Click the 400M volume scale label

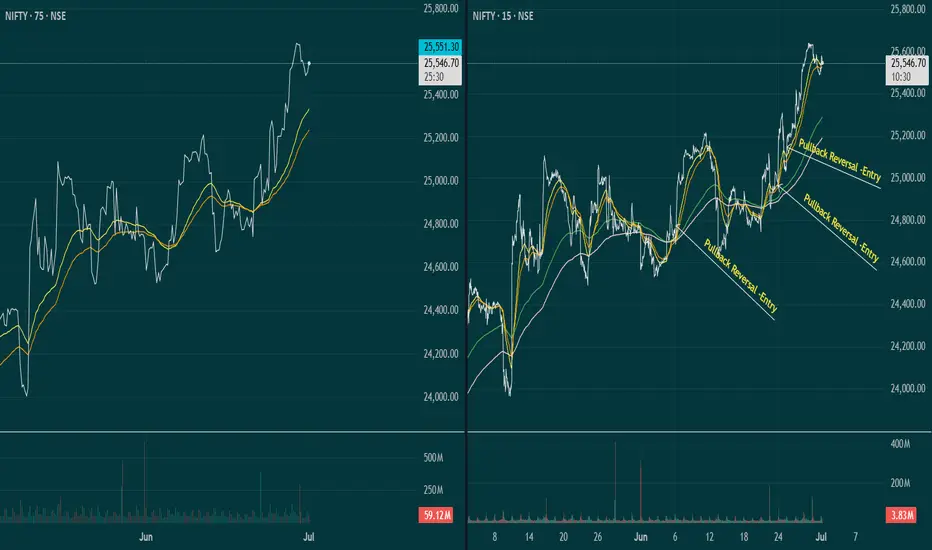point(900,444)
